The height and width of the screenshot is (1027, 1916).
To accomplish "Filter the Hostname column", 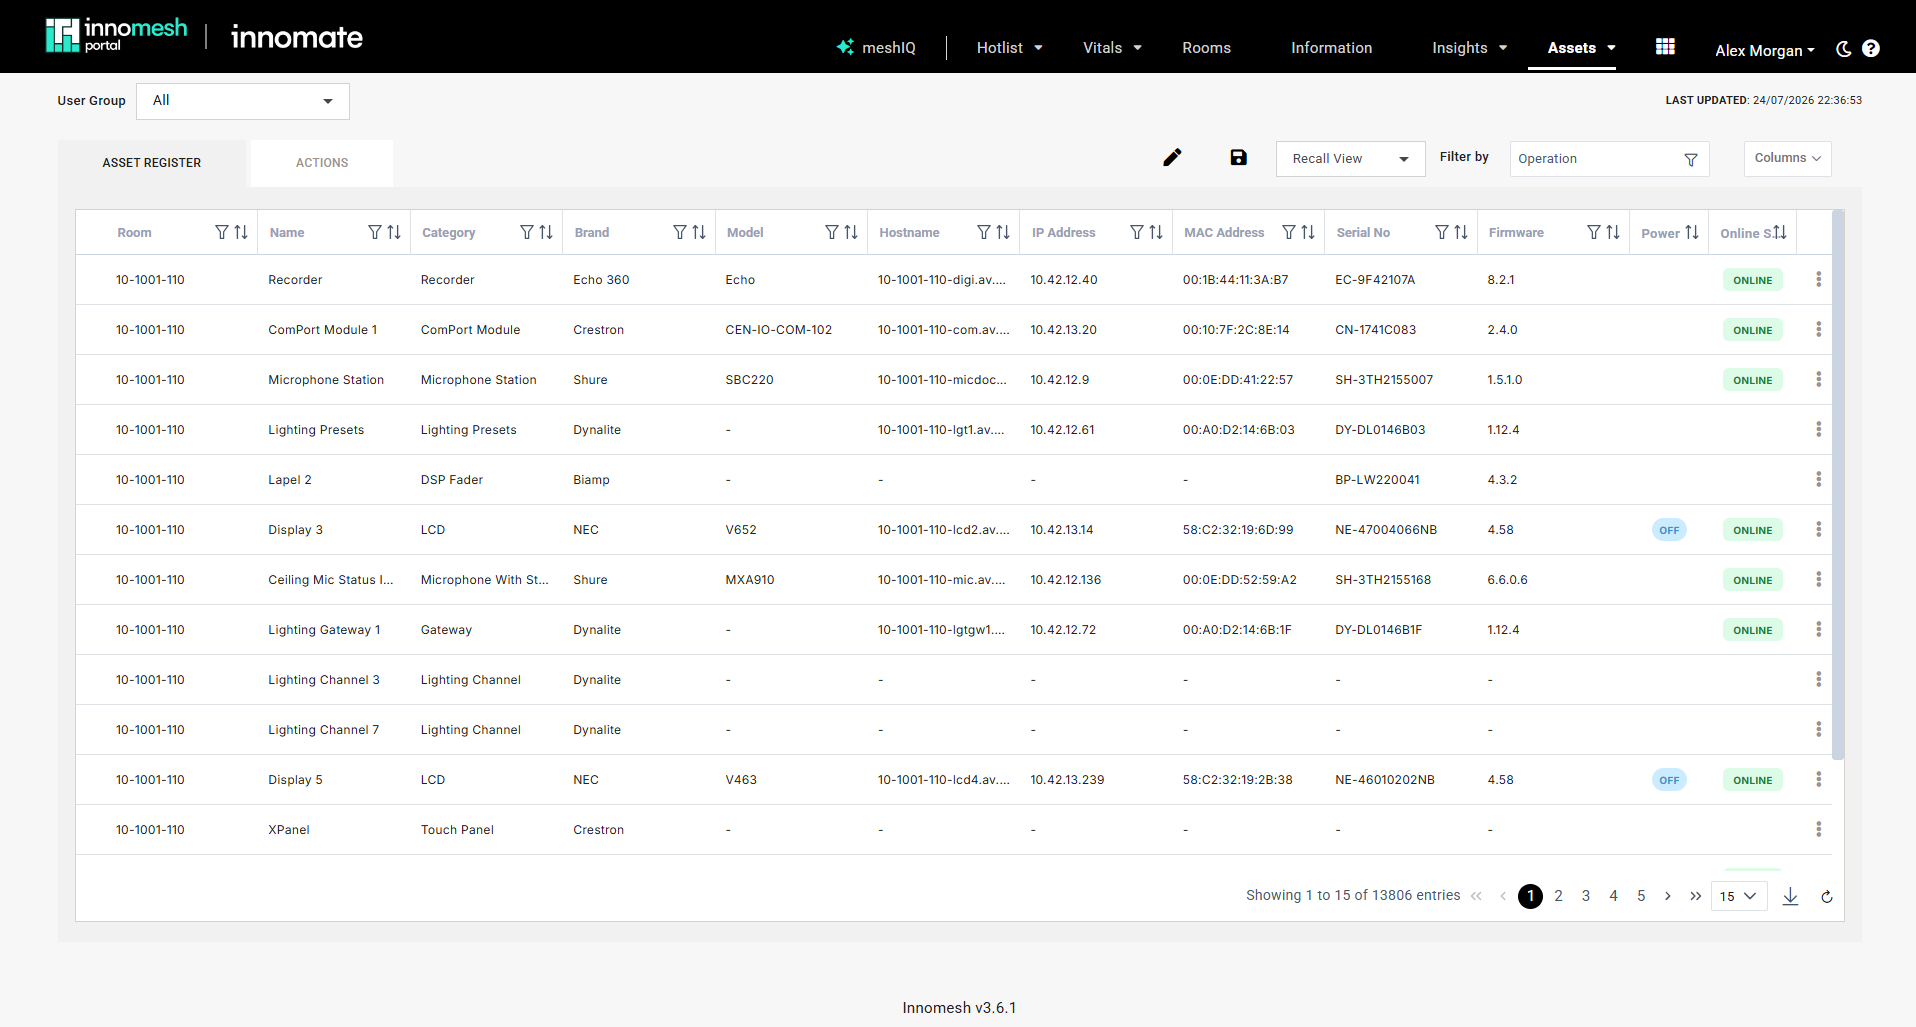I will tap(984, 232).
